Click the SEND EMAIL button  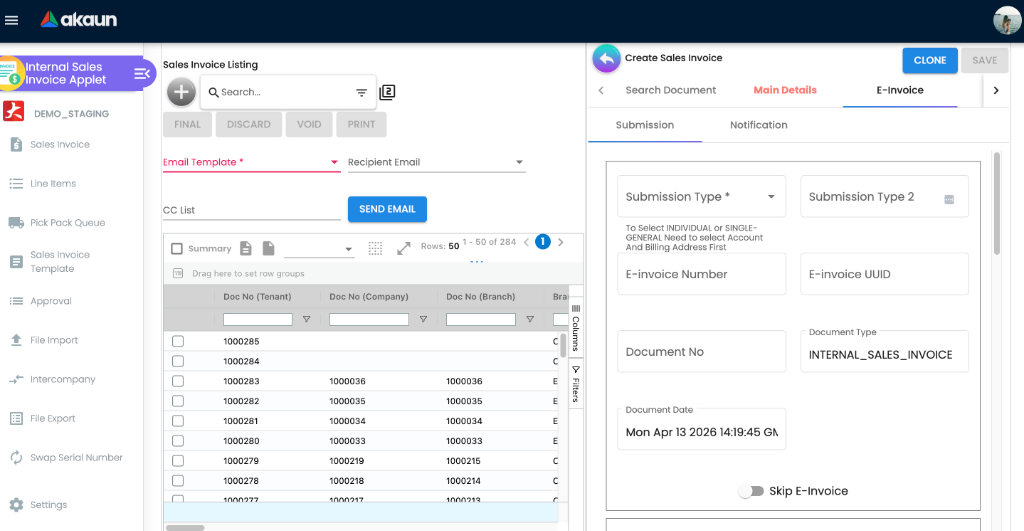point(387,209)
